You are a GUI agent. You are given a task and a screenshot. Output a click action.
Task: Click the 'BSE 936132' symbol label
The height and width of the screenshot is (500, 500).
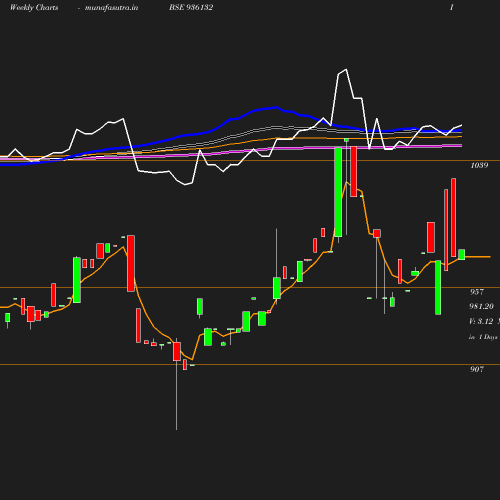[191, 7]
